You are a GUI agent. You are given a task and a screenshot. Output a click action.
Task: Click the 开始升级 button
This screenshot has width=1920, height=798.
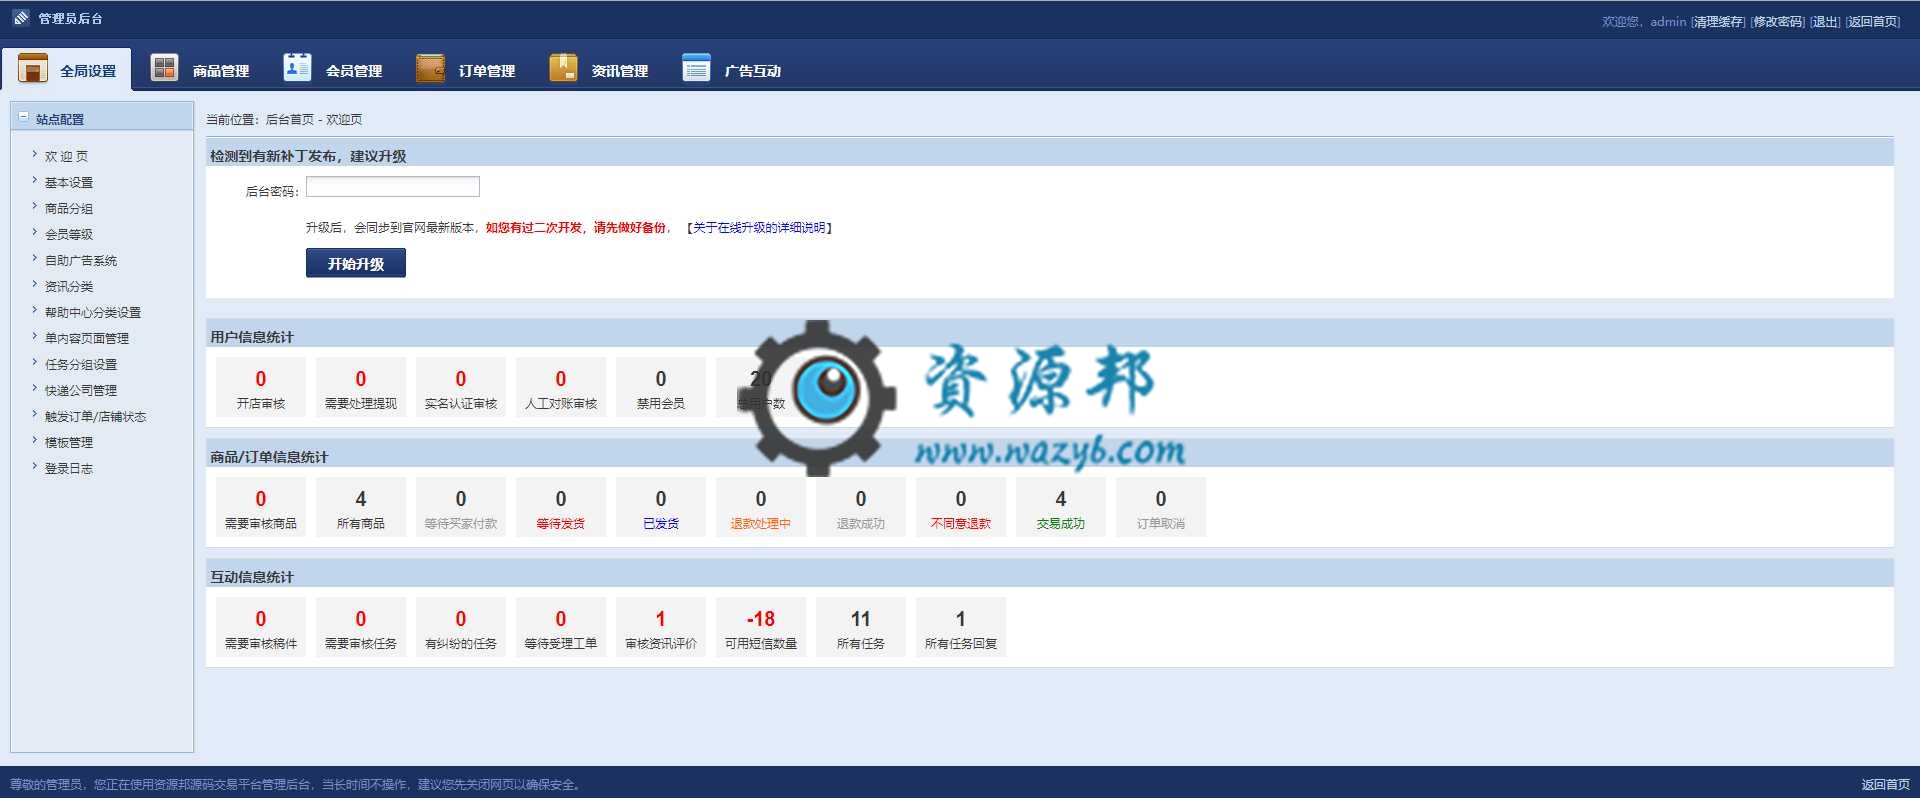click(x=356, y=263)
